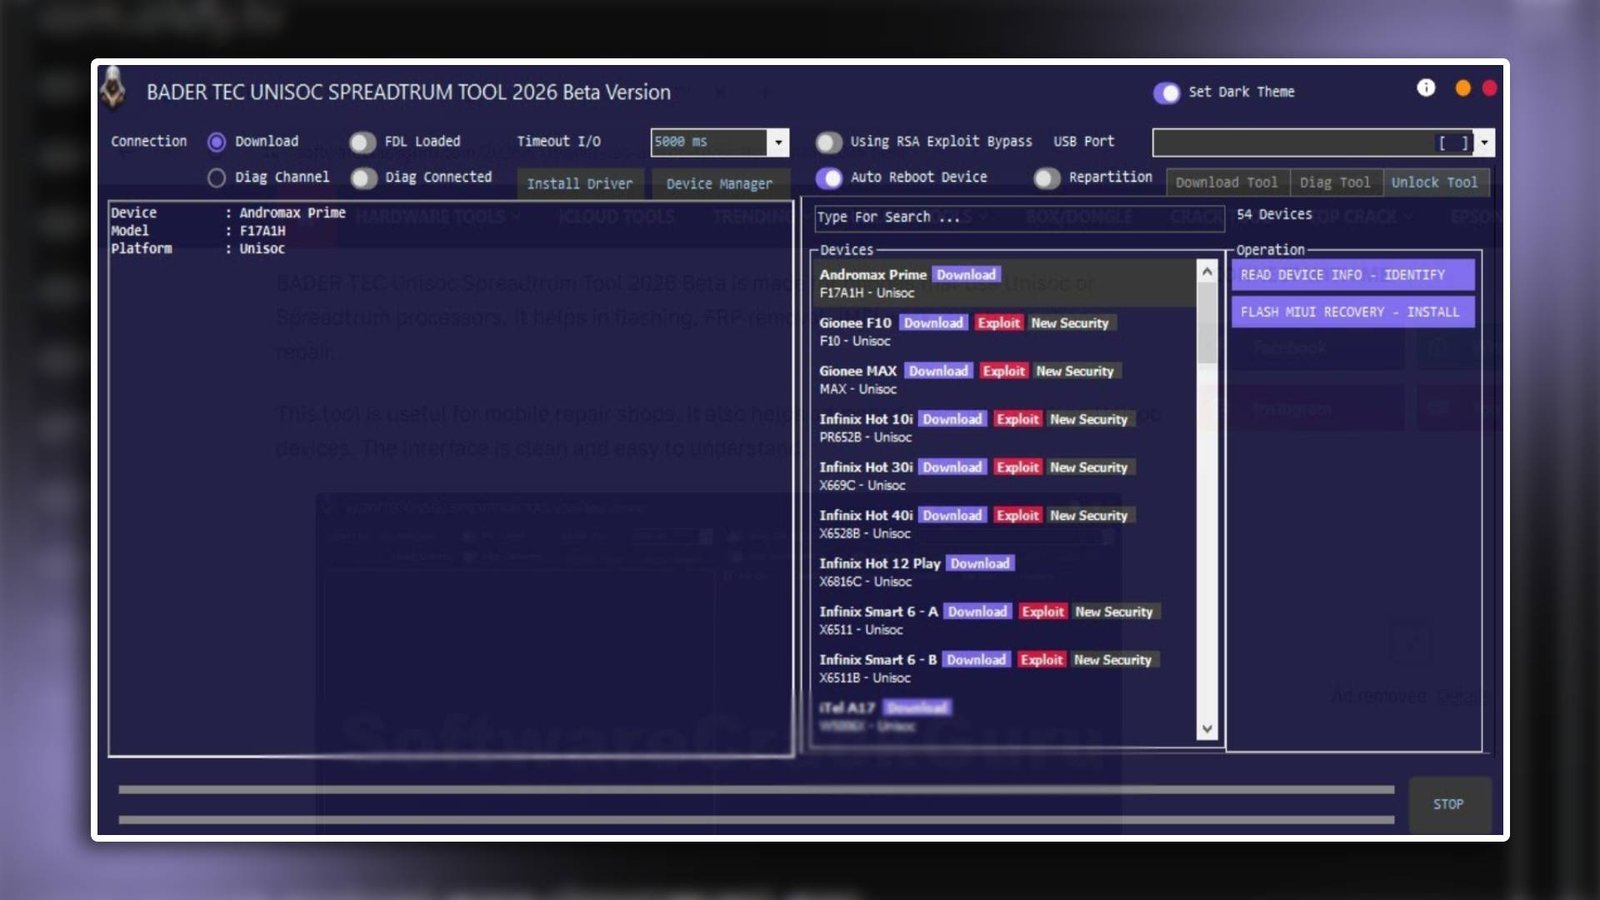Click Read Device Info - Identify button
Viewport: 1600px width, 900px height.
pos(1352,275)
